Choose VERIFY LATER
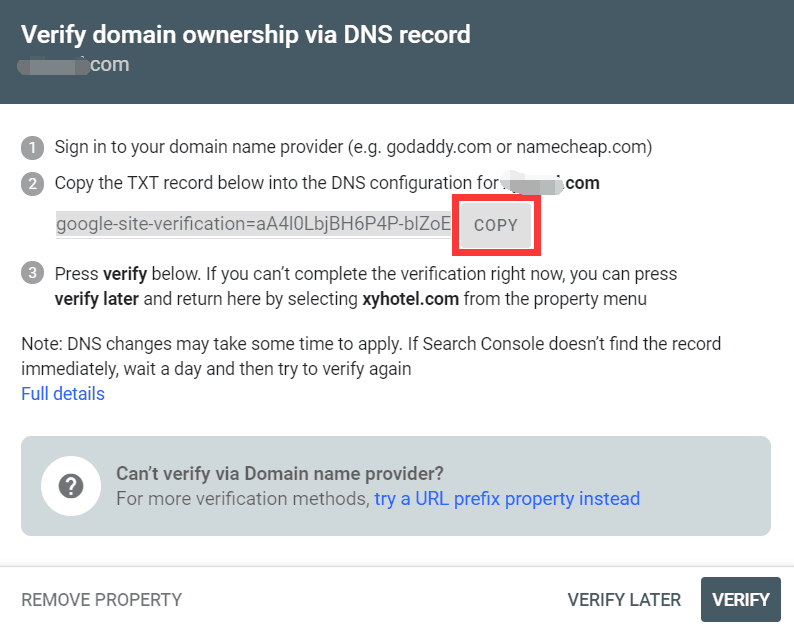The width and height of the screenshot is (794, 628). 624,600
